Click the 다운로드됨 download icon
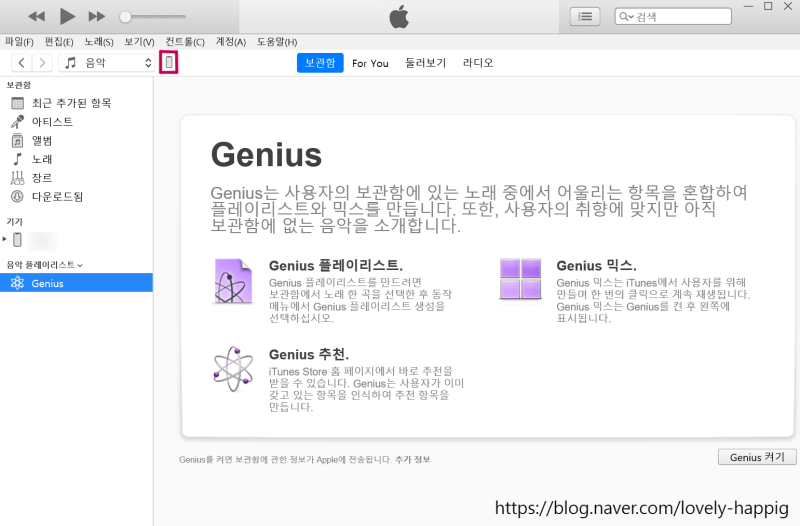Viewport: 800px width, 526px height. [x=17, y=196]
